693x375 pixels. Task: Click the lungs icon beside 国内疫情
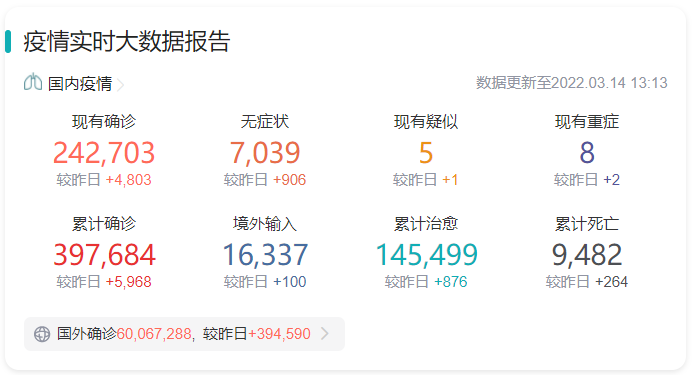point(33,82)
